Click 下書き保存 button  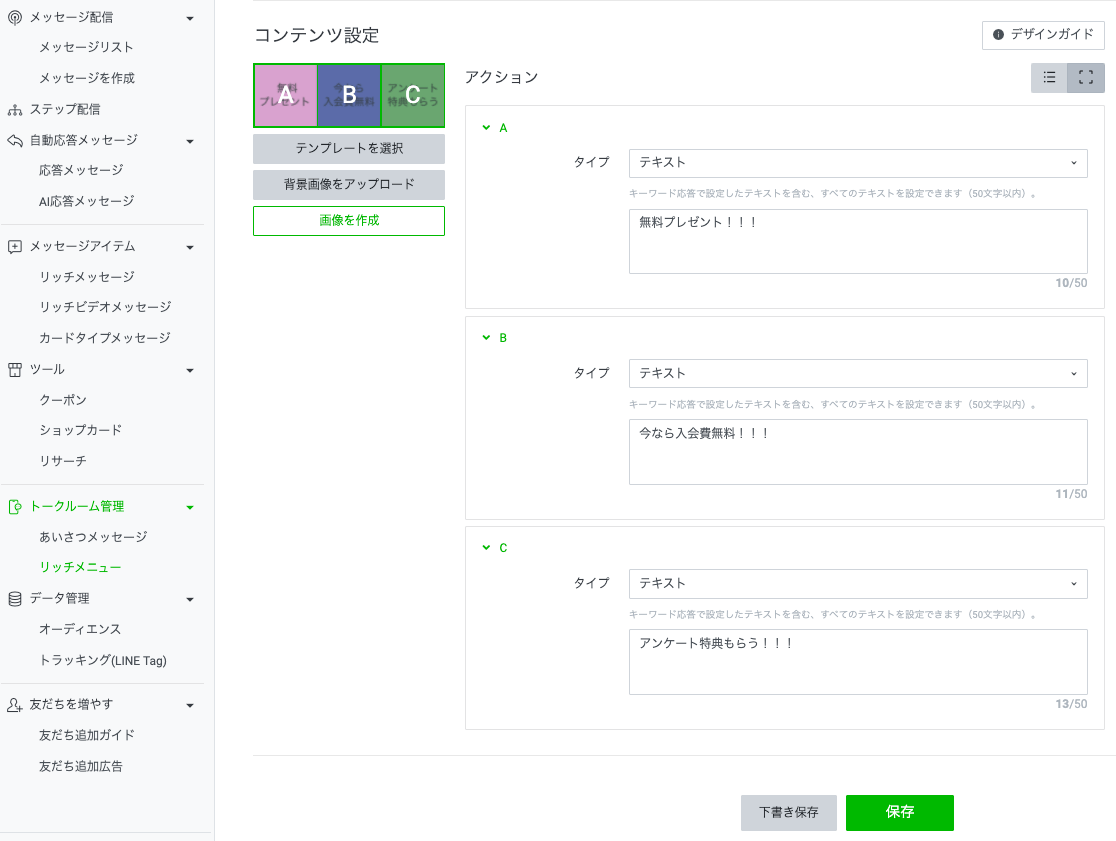(789, 813)
